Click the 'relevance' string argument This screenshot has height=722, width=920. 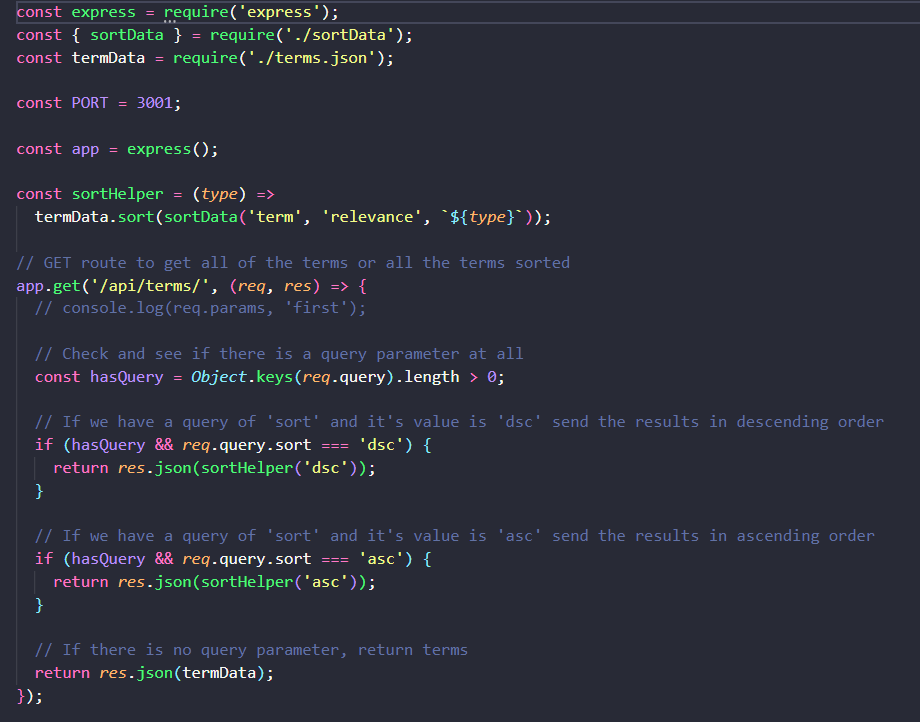[371, 217]
